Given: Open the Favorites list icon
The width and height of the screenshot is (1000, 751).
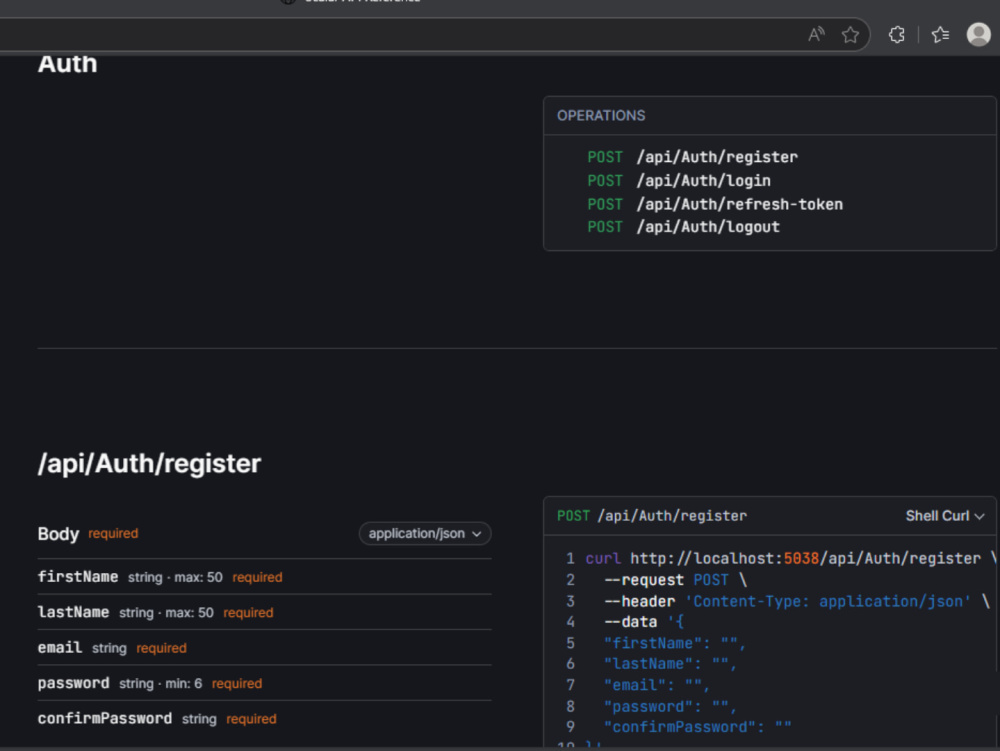Looking at the screenshot, I should (x=940, y=34).
